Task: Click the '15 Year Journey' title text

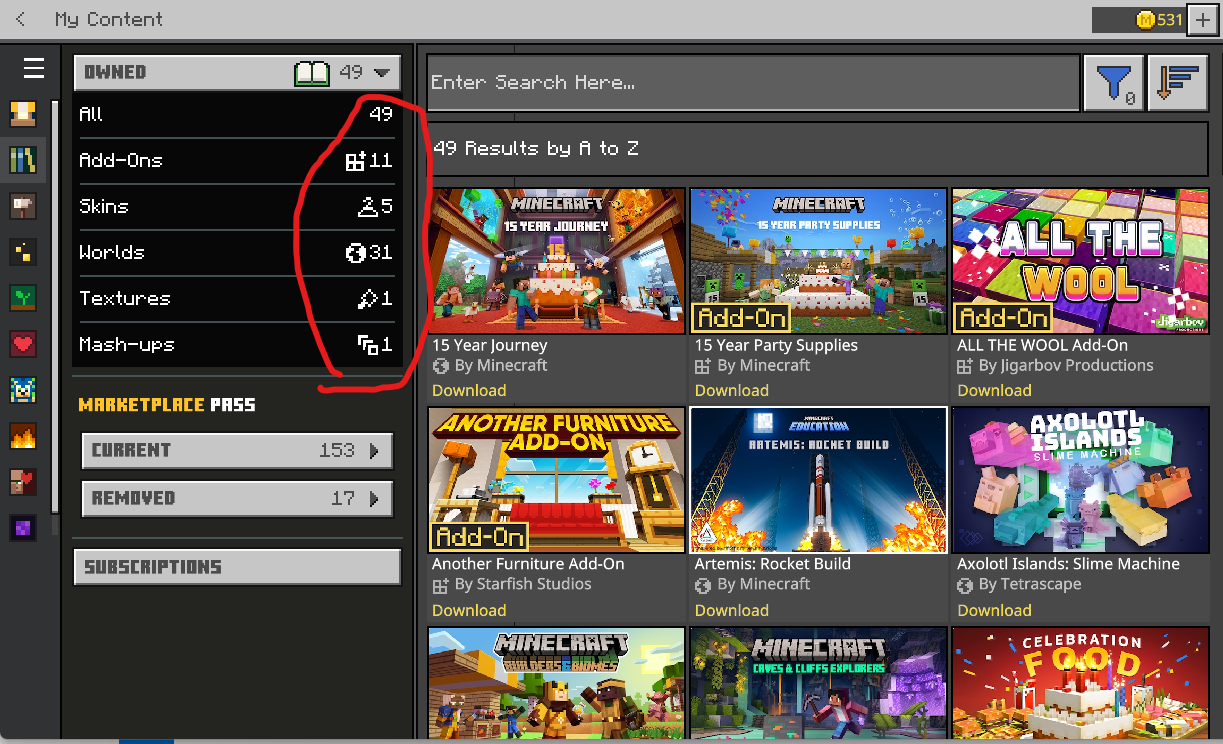Action: (490, 345)
